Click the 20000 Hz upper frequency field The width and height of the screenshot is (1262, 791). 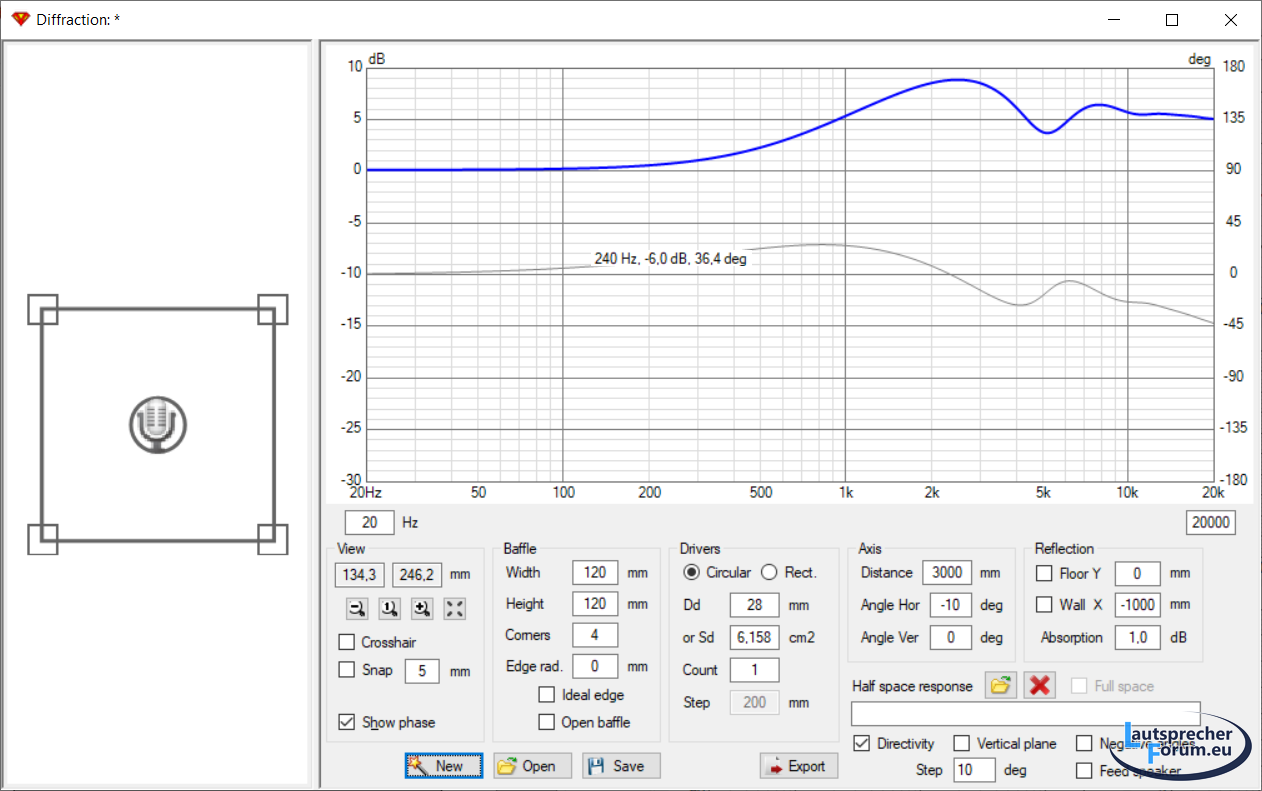coord(1211,523)
